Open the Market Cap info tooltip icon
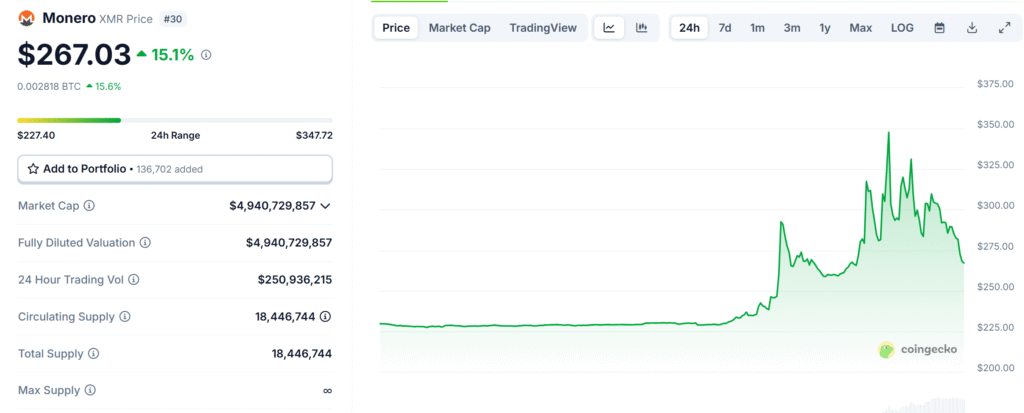The image size is (1024, 413). point(89,206)
